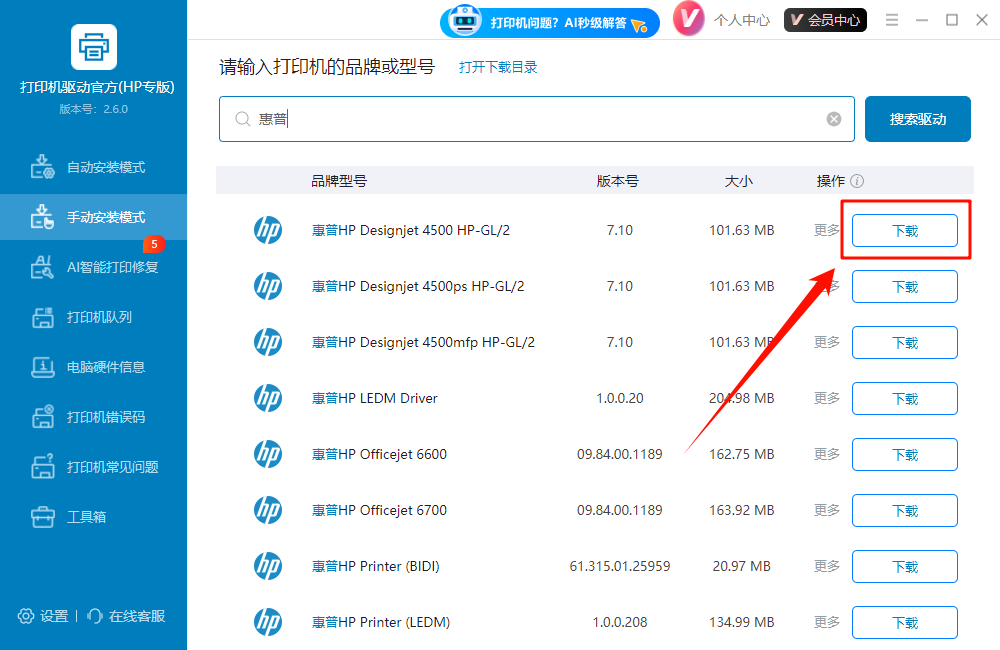Click the HP logo beside Designjet 4500
1000x650 pixels.
point(268,230)
